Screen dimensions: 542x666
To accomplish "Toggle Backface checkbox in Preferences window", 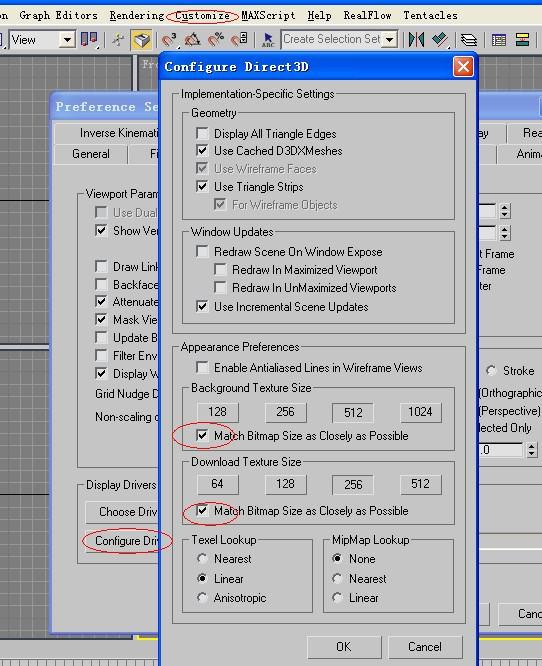I will click(101, 284).
